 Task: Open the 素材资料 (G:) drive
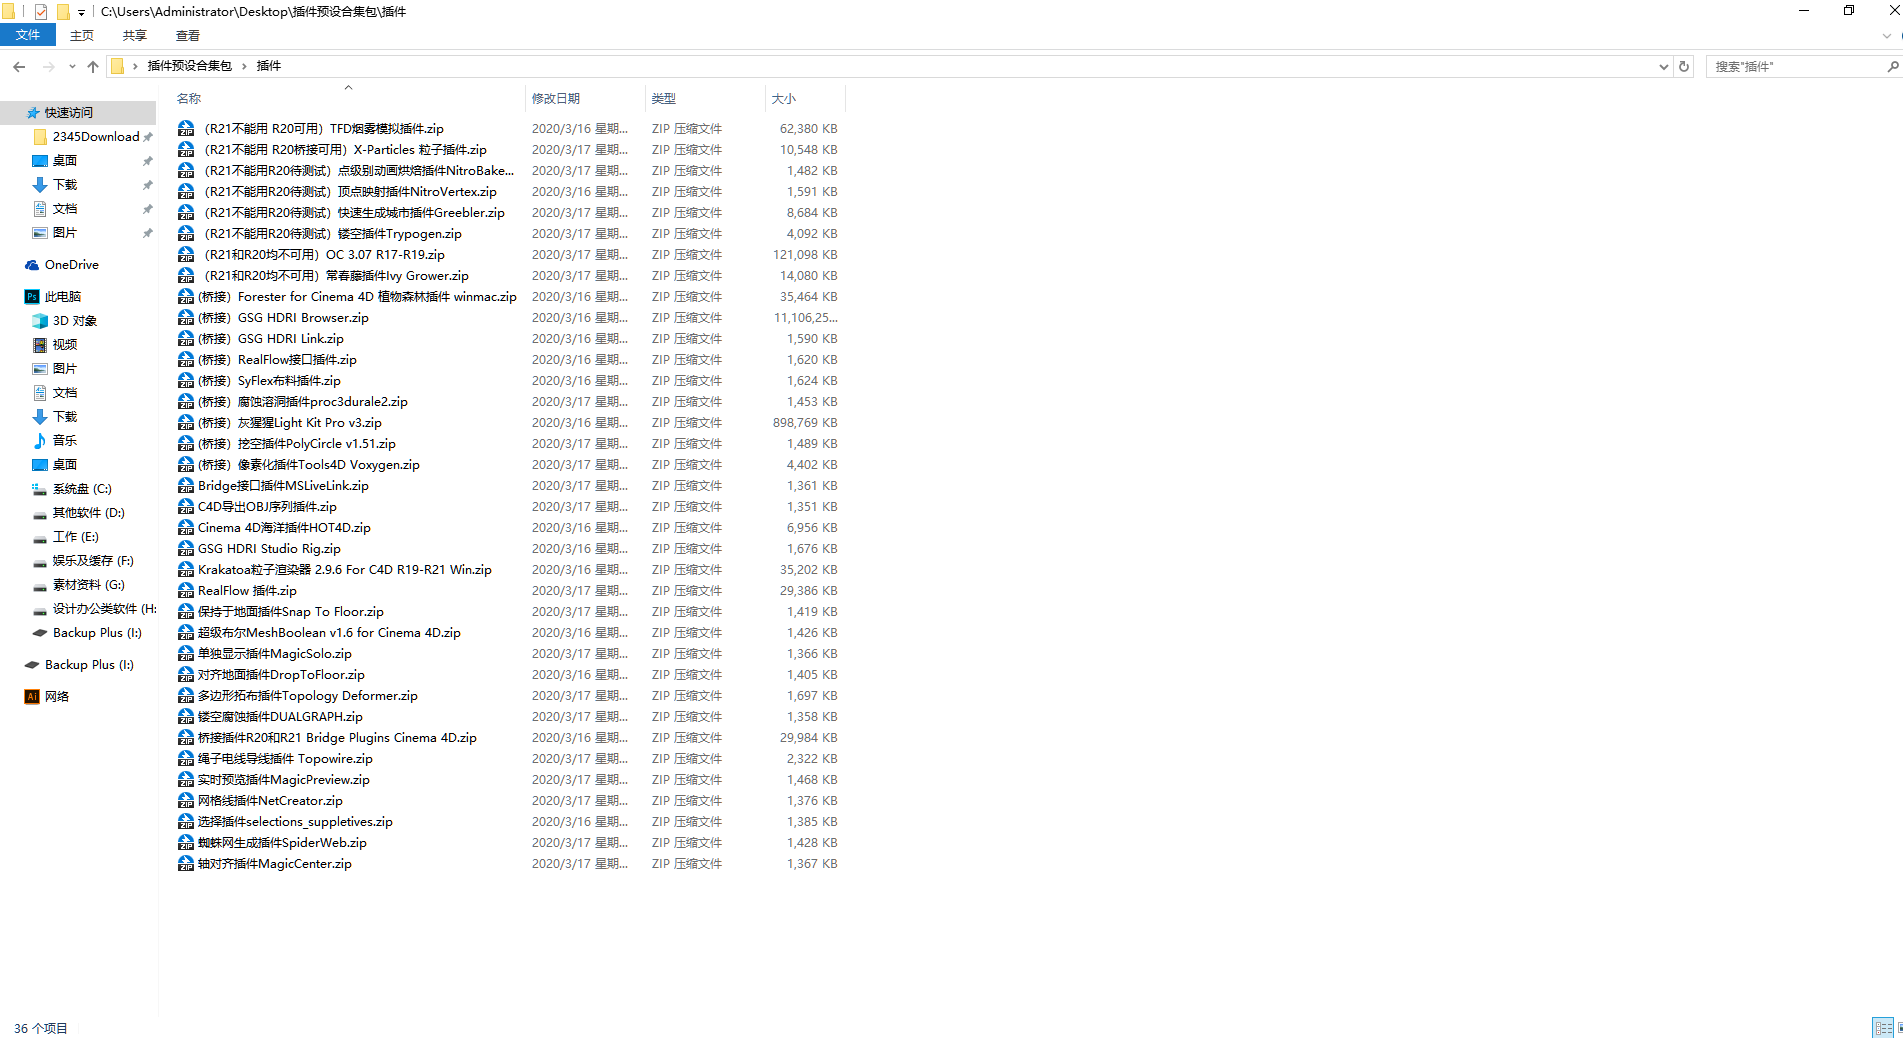point(89,585)
